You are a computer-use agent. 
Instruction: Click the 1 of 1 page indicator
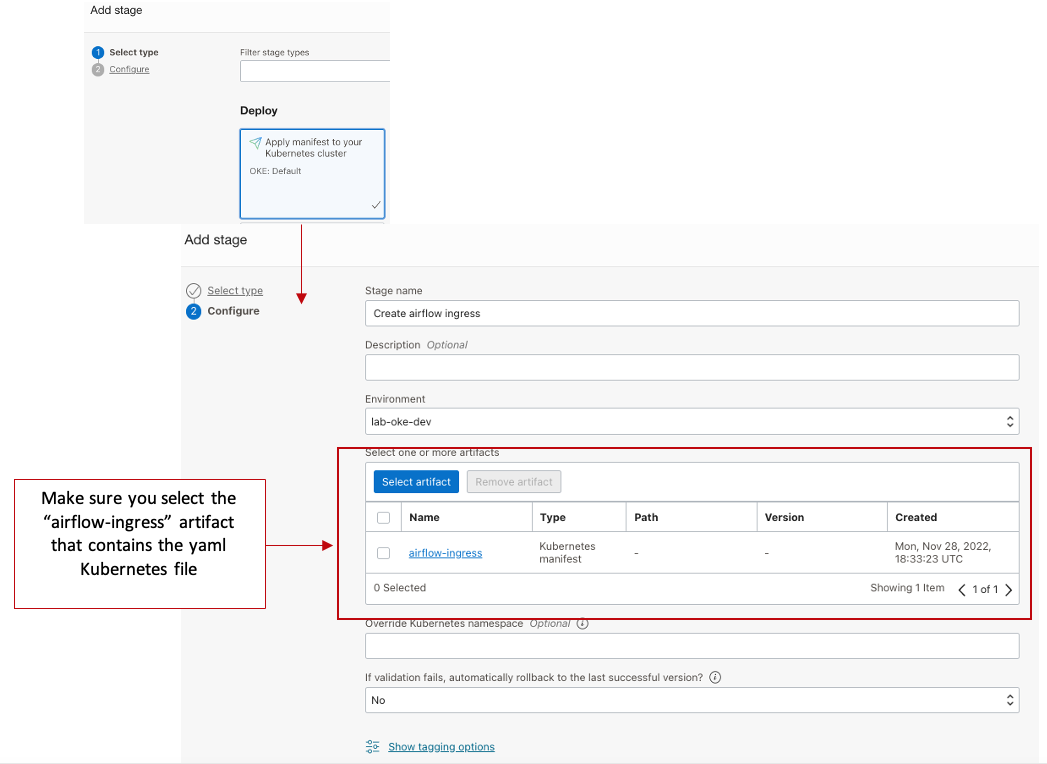coord(985,589)
